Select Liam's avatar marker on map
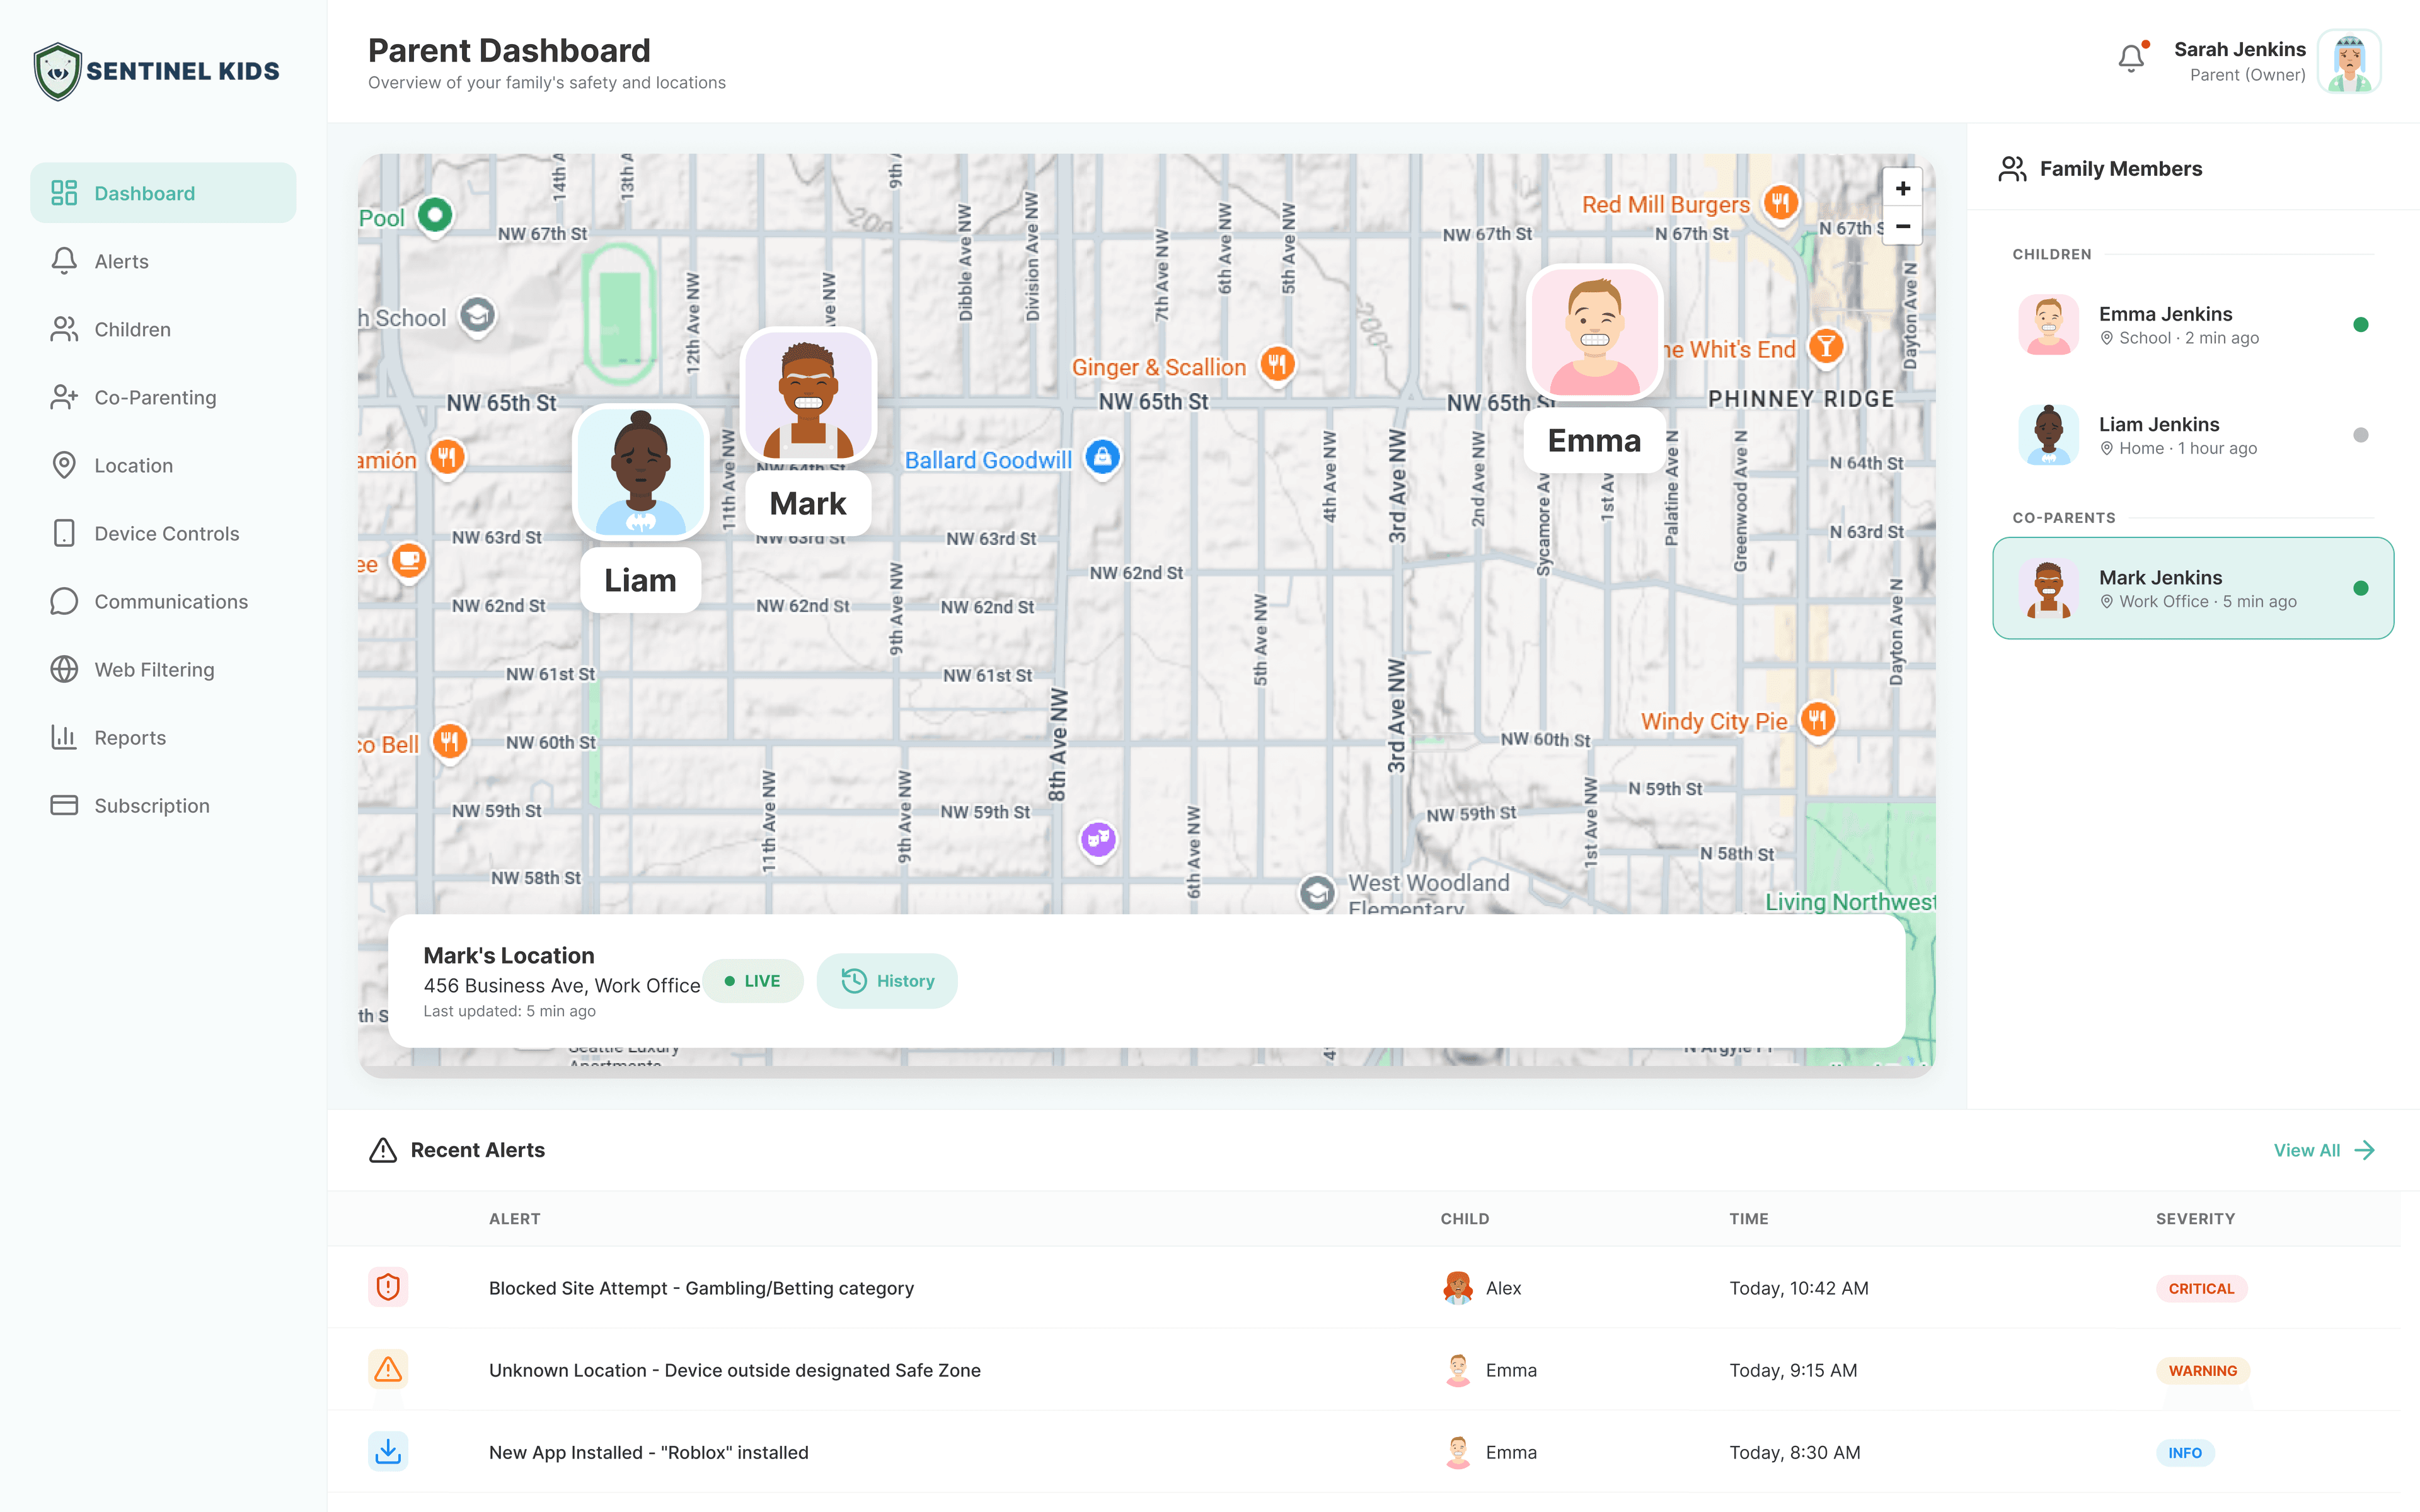 click(x=641, y=472)
